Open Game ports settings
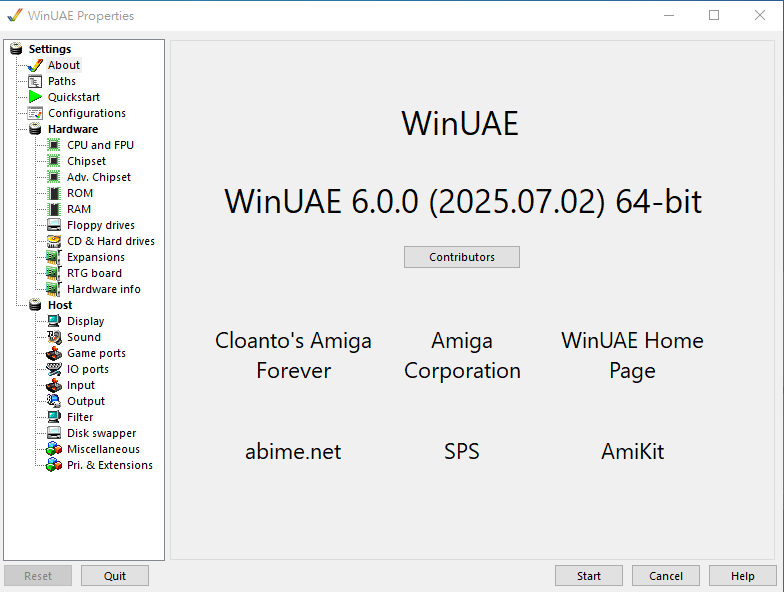The width and height of the screenshot is (784, 592). coord(96,353)
